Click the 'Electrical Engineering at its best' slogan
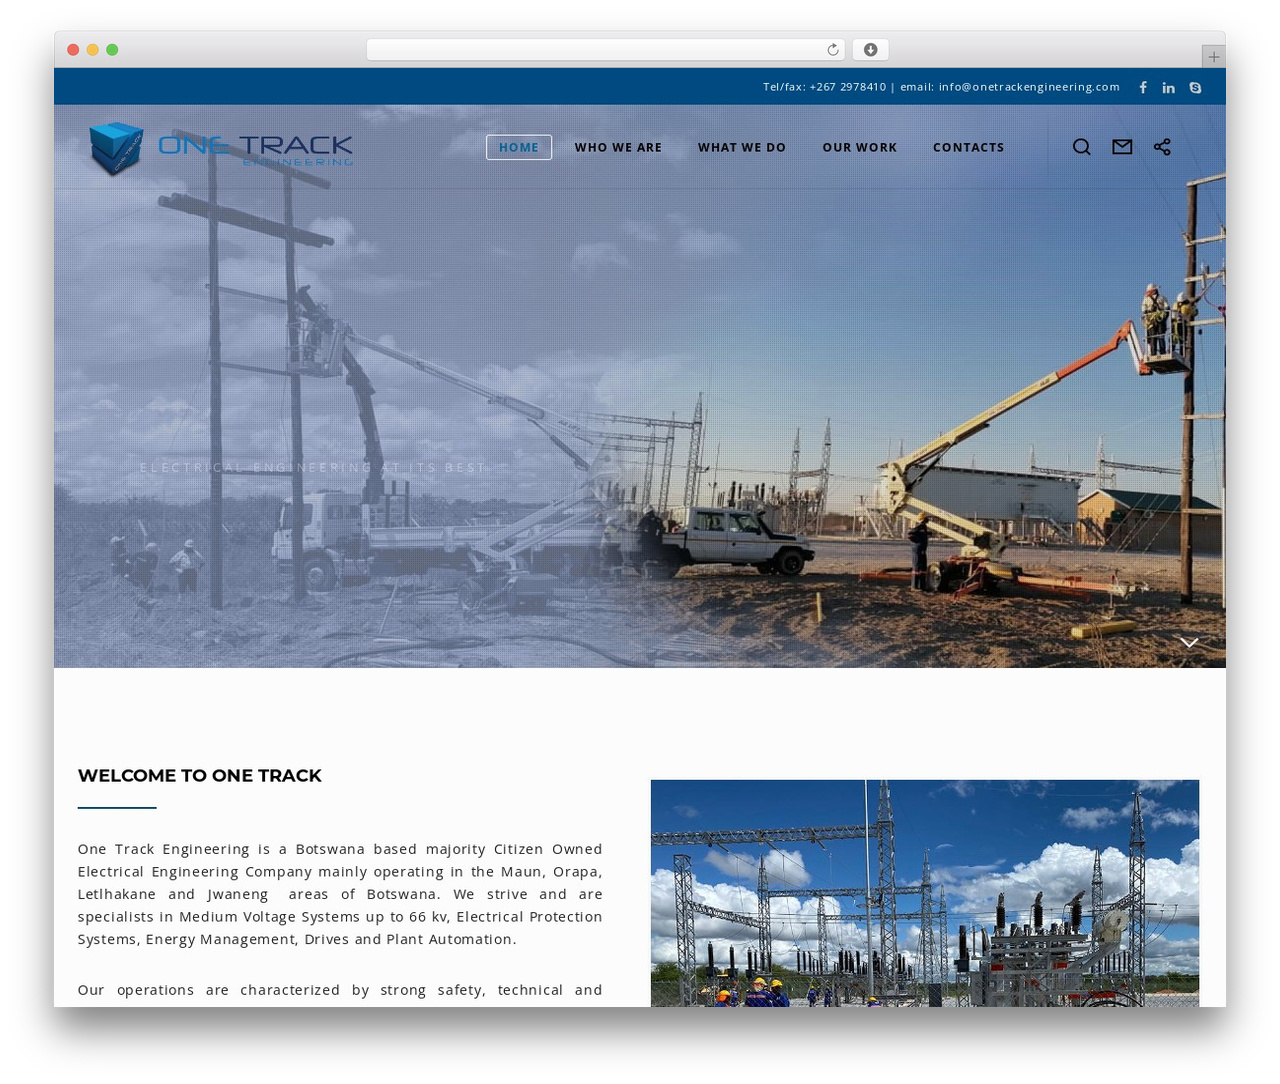Screen dimensions: 1280x1084 (x=312, y=468)
